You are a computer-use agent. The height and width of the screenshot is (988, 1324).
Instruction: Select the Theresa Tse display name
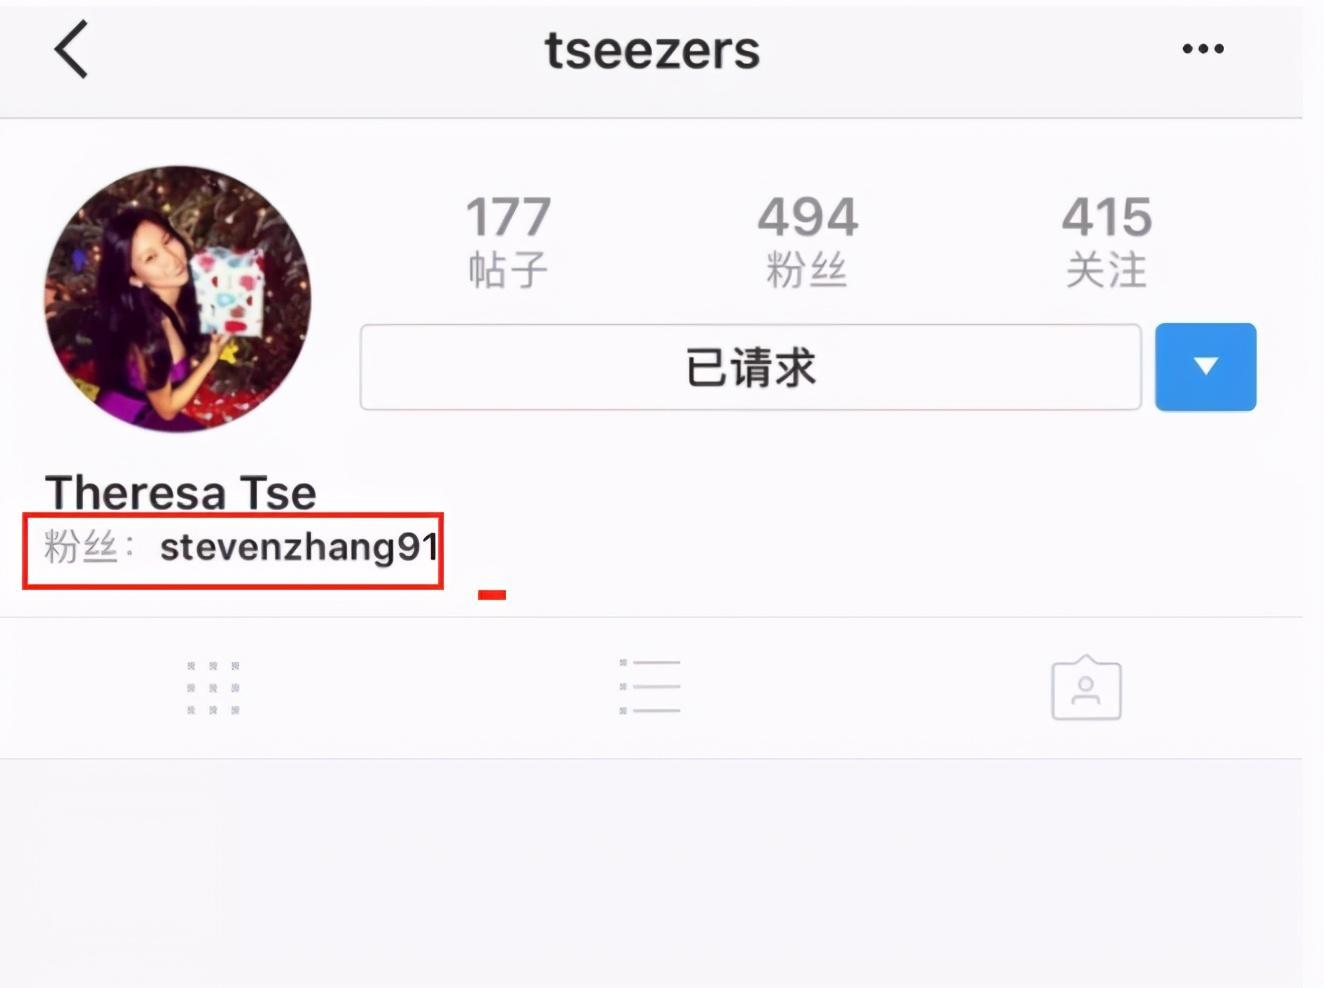[x=181, y=492]
